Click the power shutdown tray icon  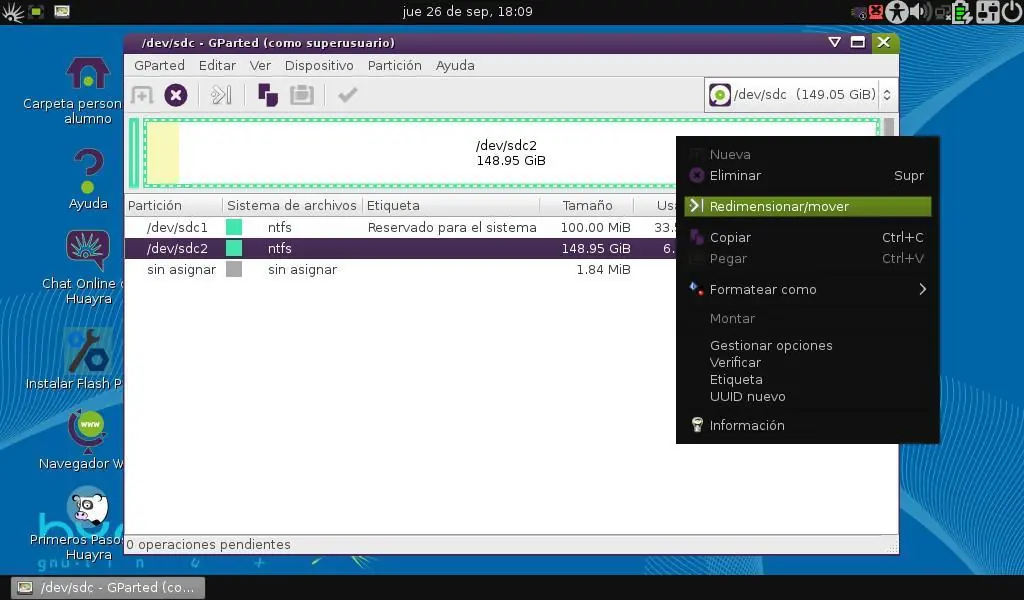[1012, 12]
